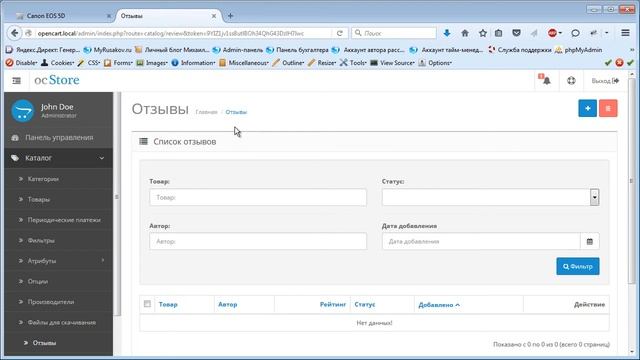This screenshot has width=640, height=360.
Task: Open the Adblock Plus red icon
Action: (x=553, y=33)
